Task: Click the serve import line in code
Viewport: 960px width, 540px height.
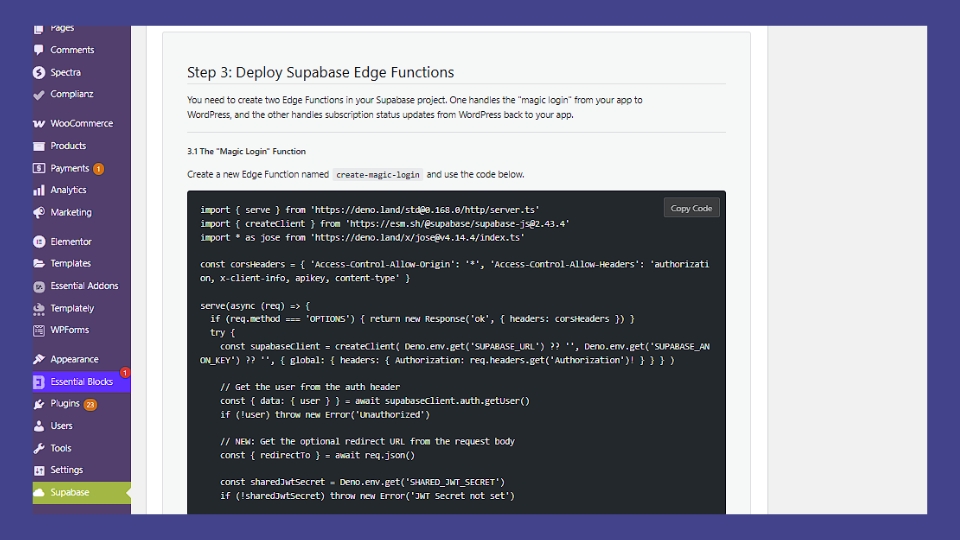Action: pos(370,210)
